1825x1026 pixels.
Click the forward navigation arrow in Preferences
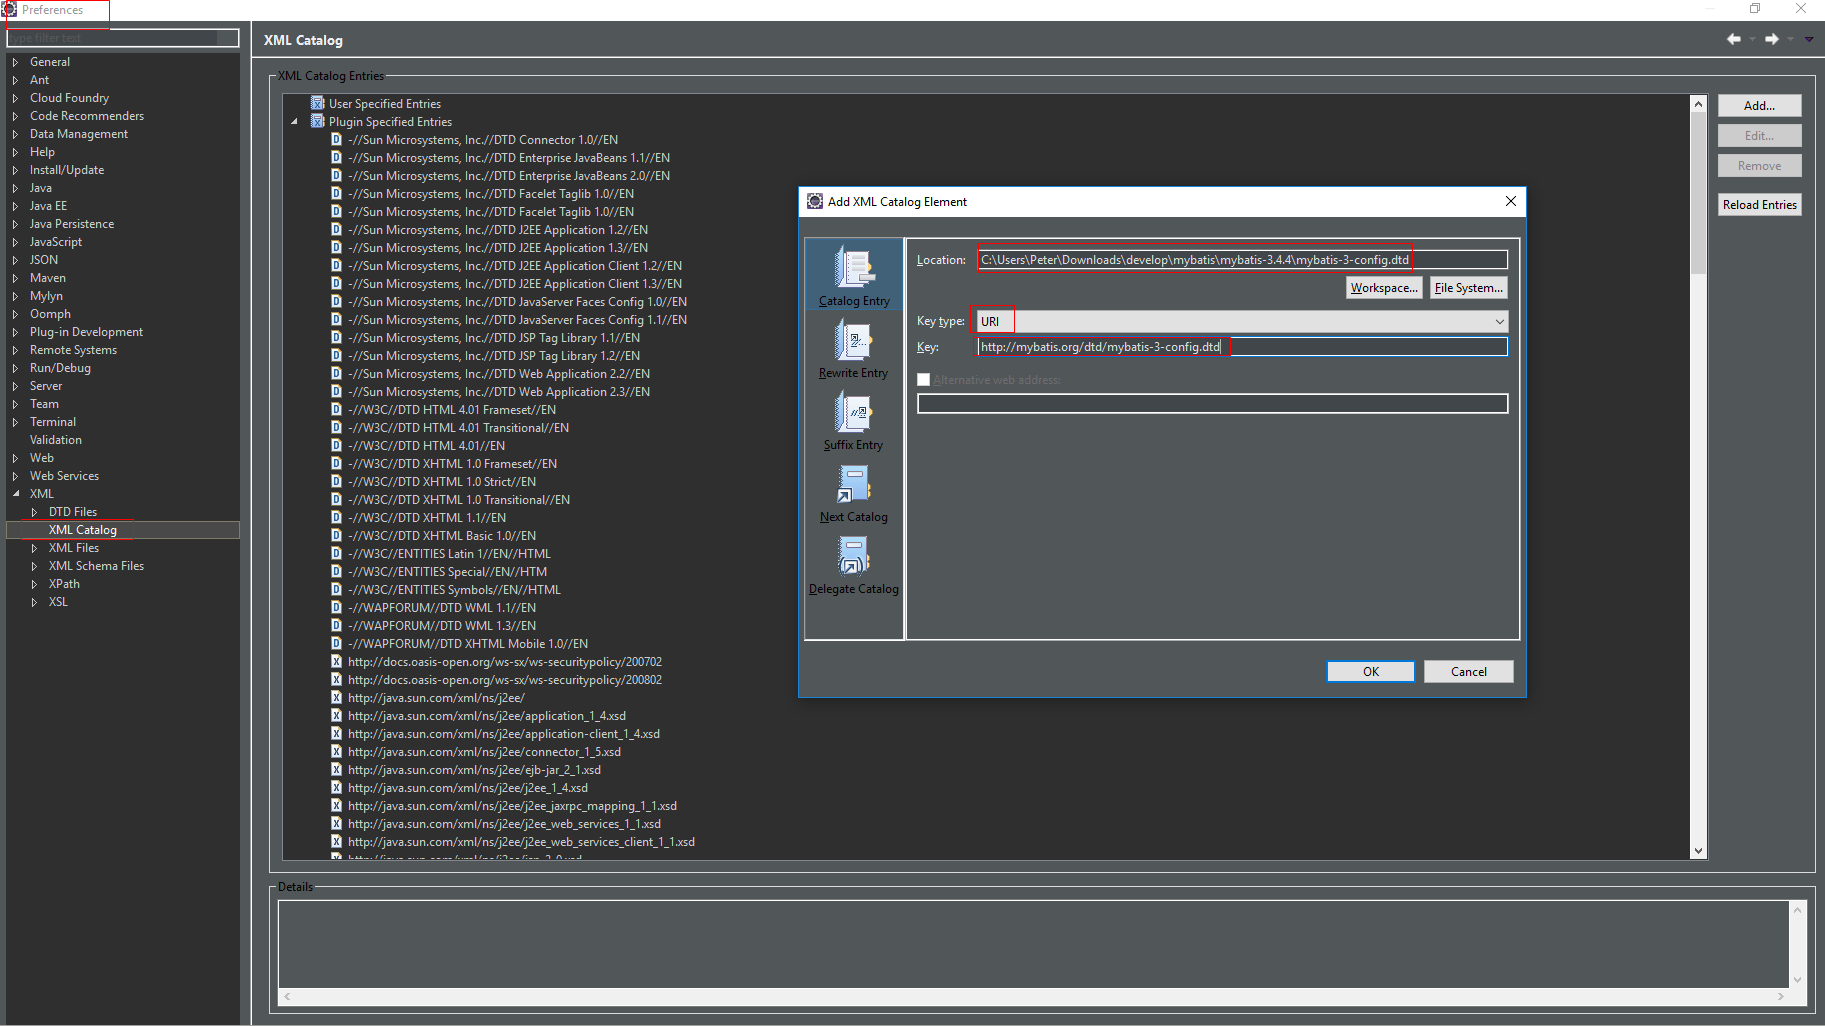(x=1770, y=38)
